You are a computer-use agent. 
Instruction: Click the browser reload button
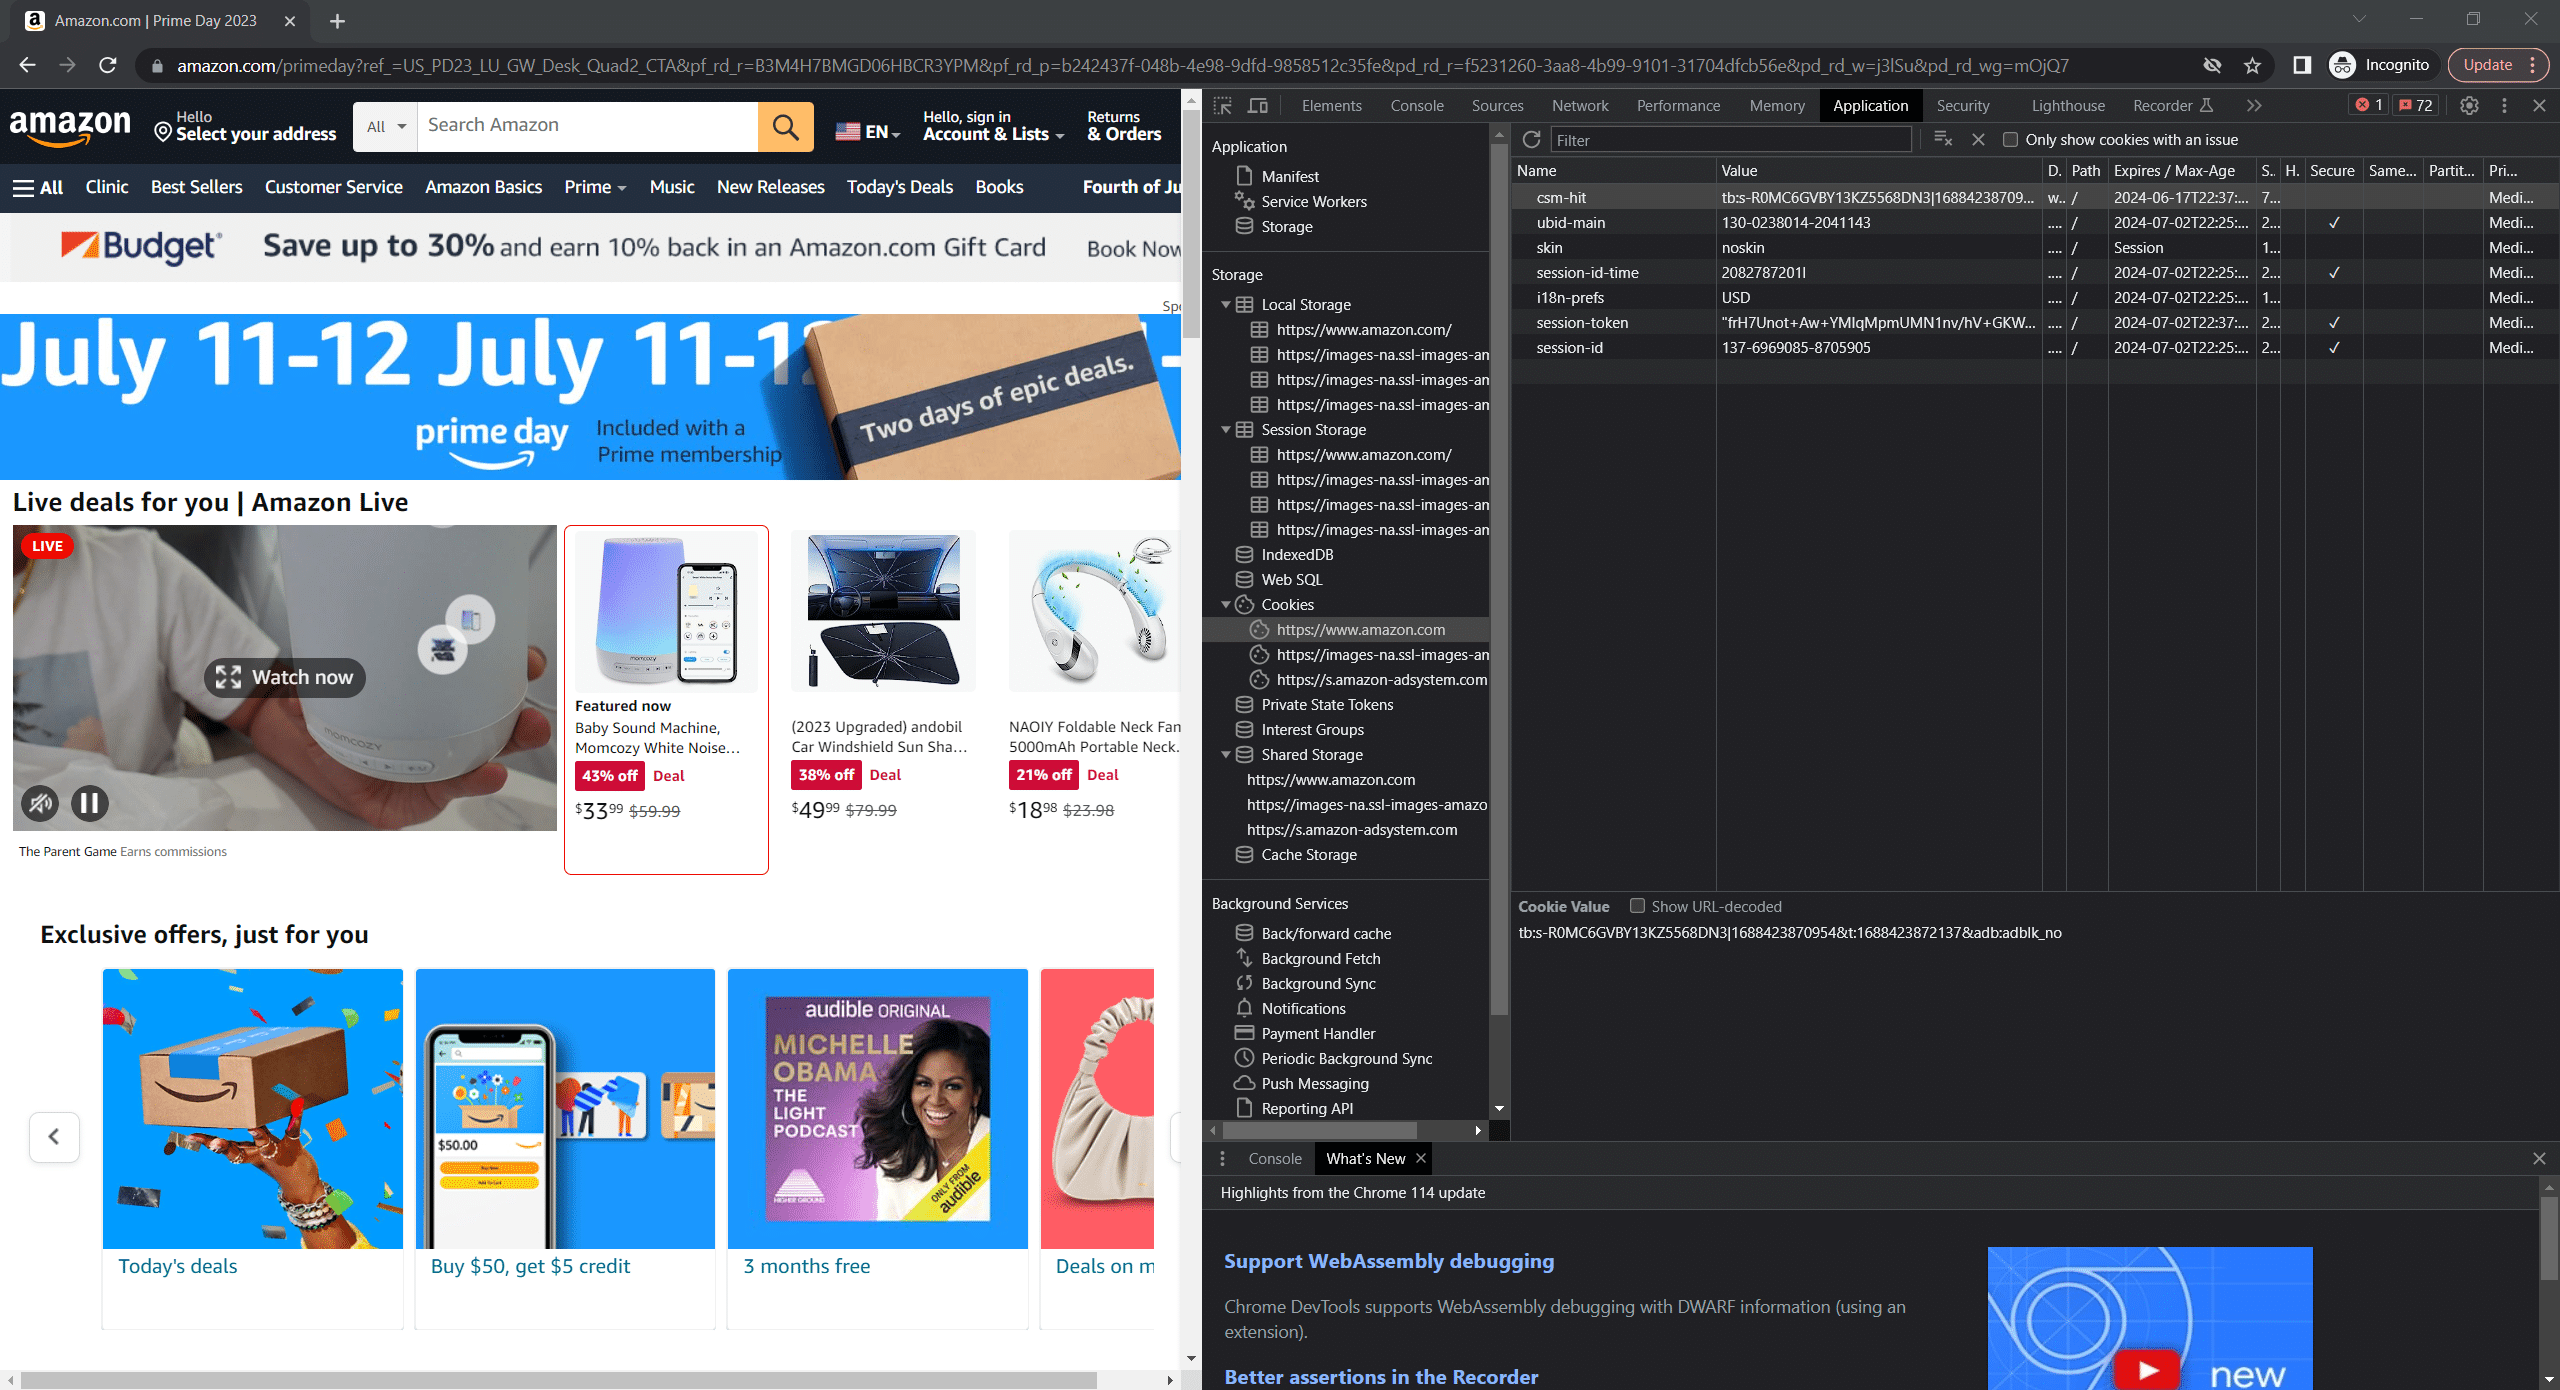pyautogui.click(x=108, y=65)
